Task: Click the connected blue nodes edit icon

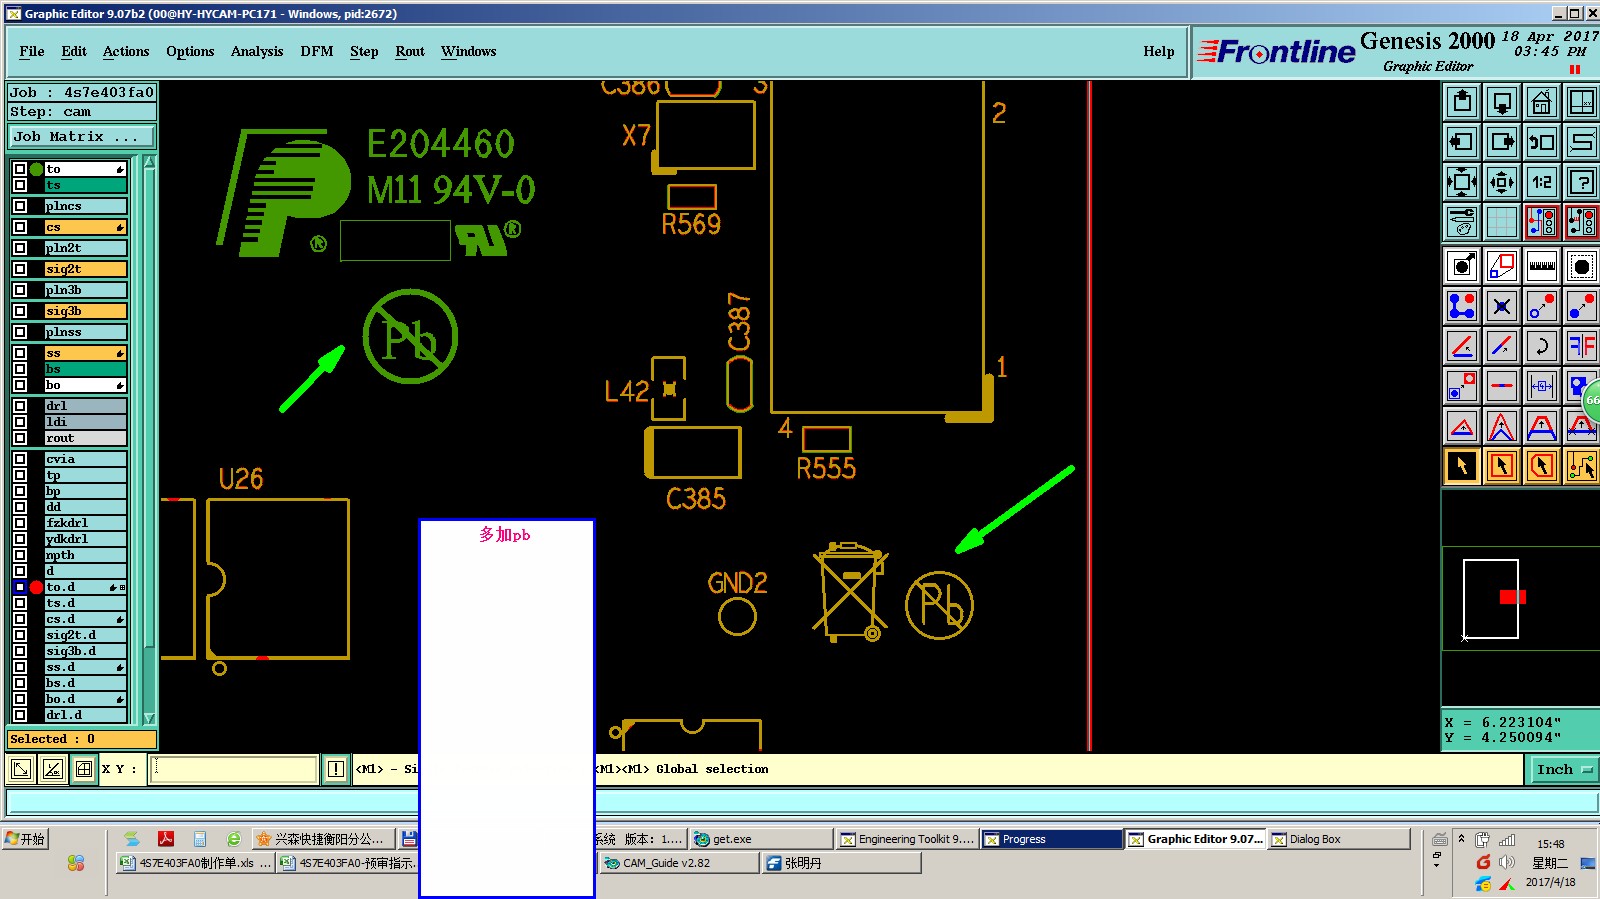Action: 1462,306
